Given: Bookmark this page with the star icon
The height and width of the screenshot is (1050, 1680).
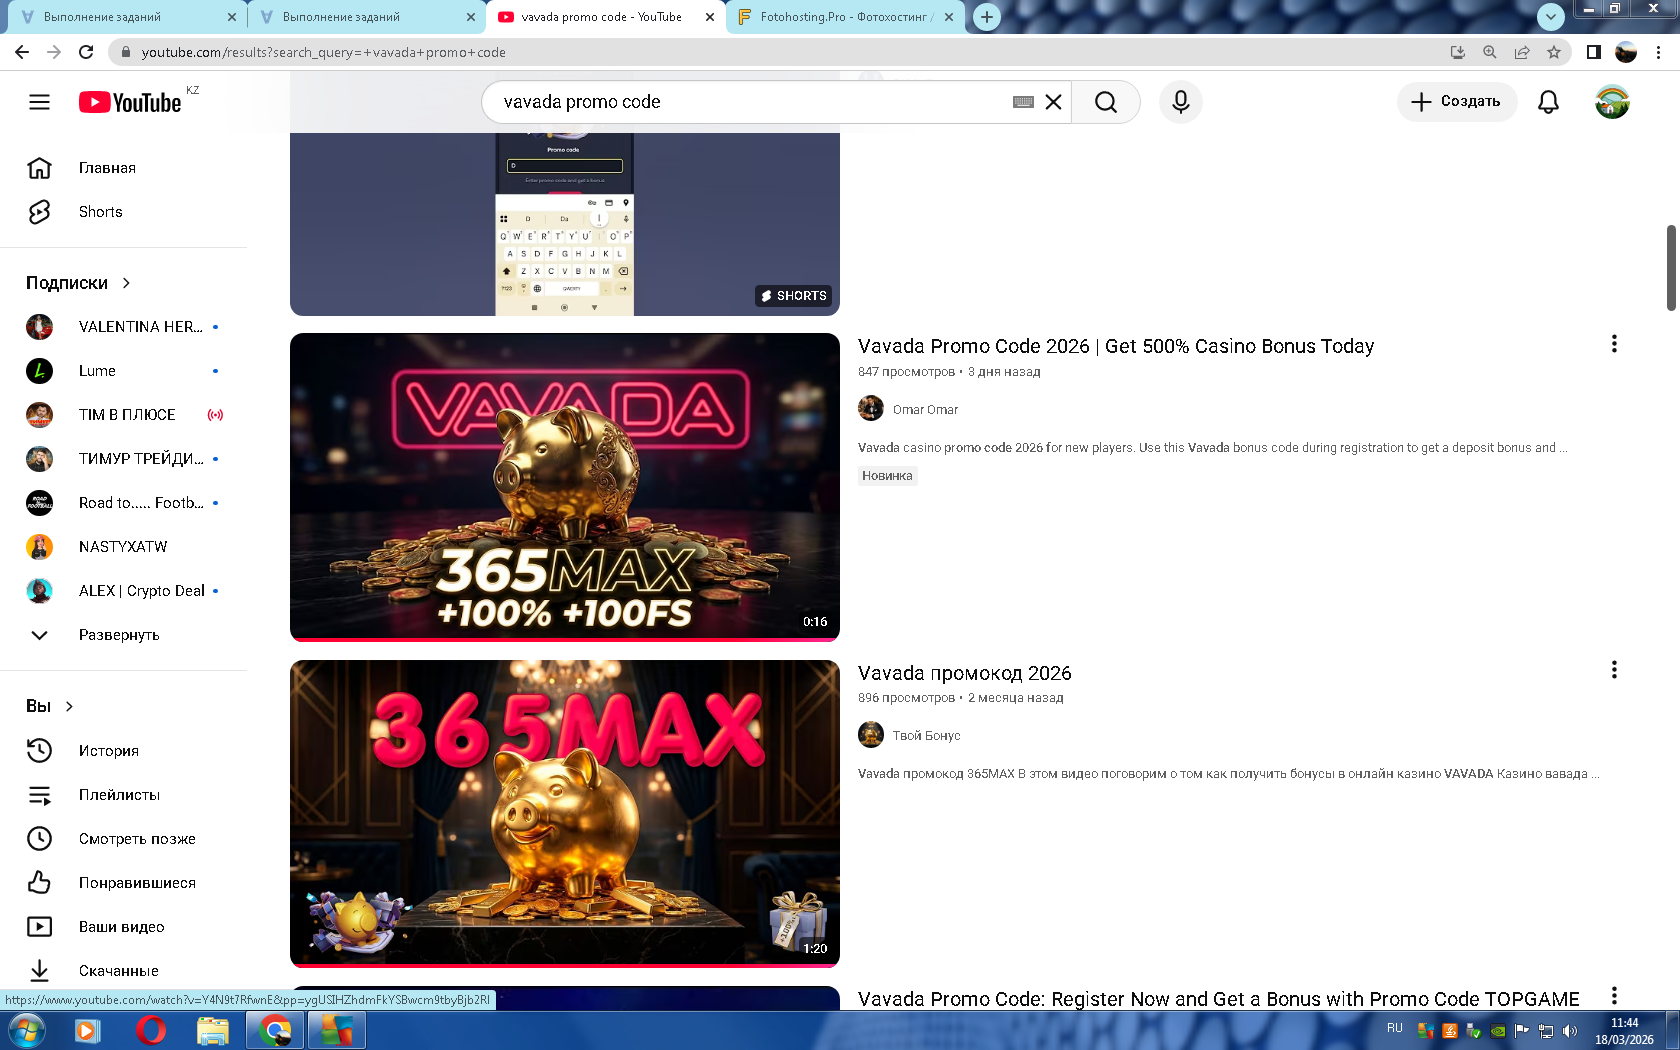Looking at the screenshot, I should coord(1554,52).
